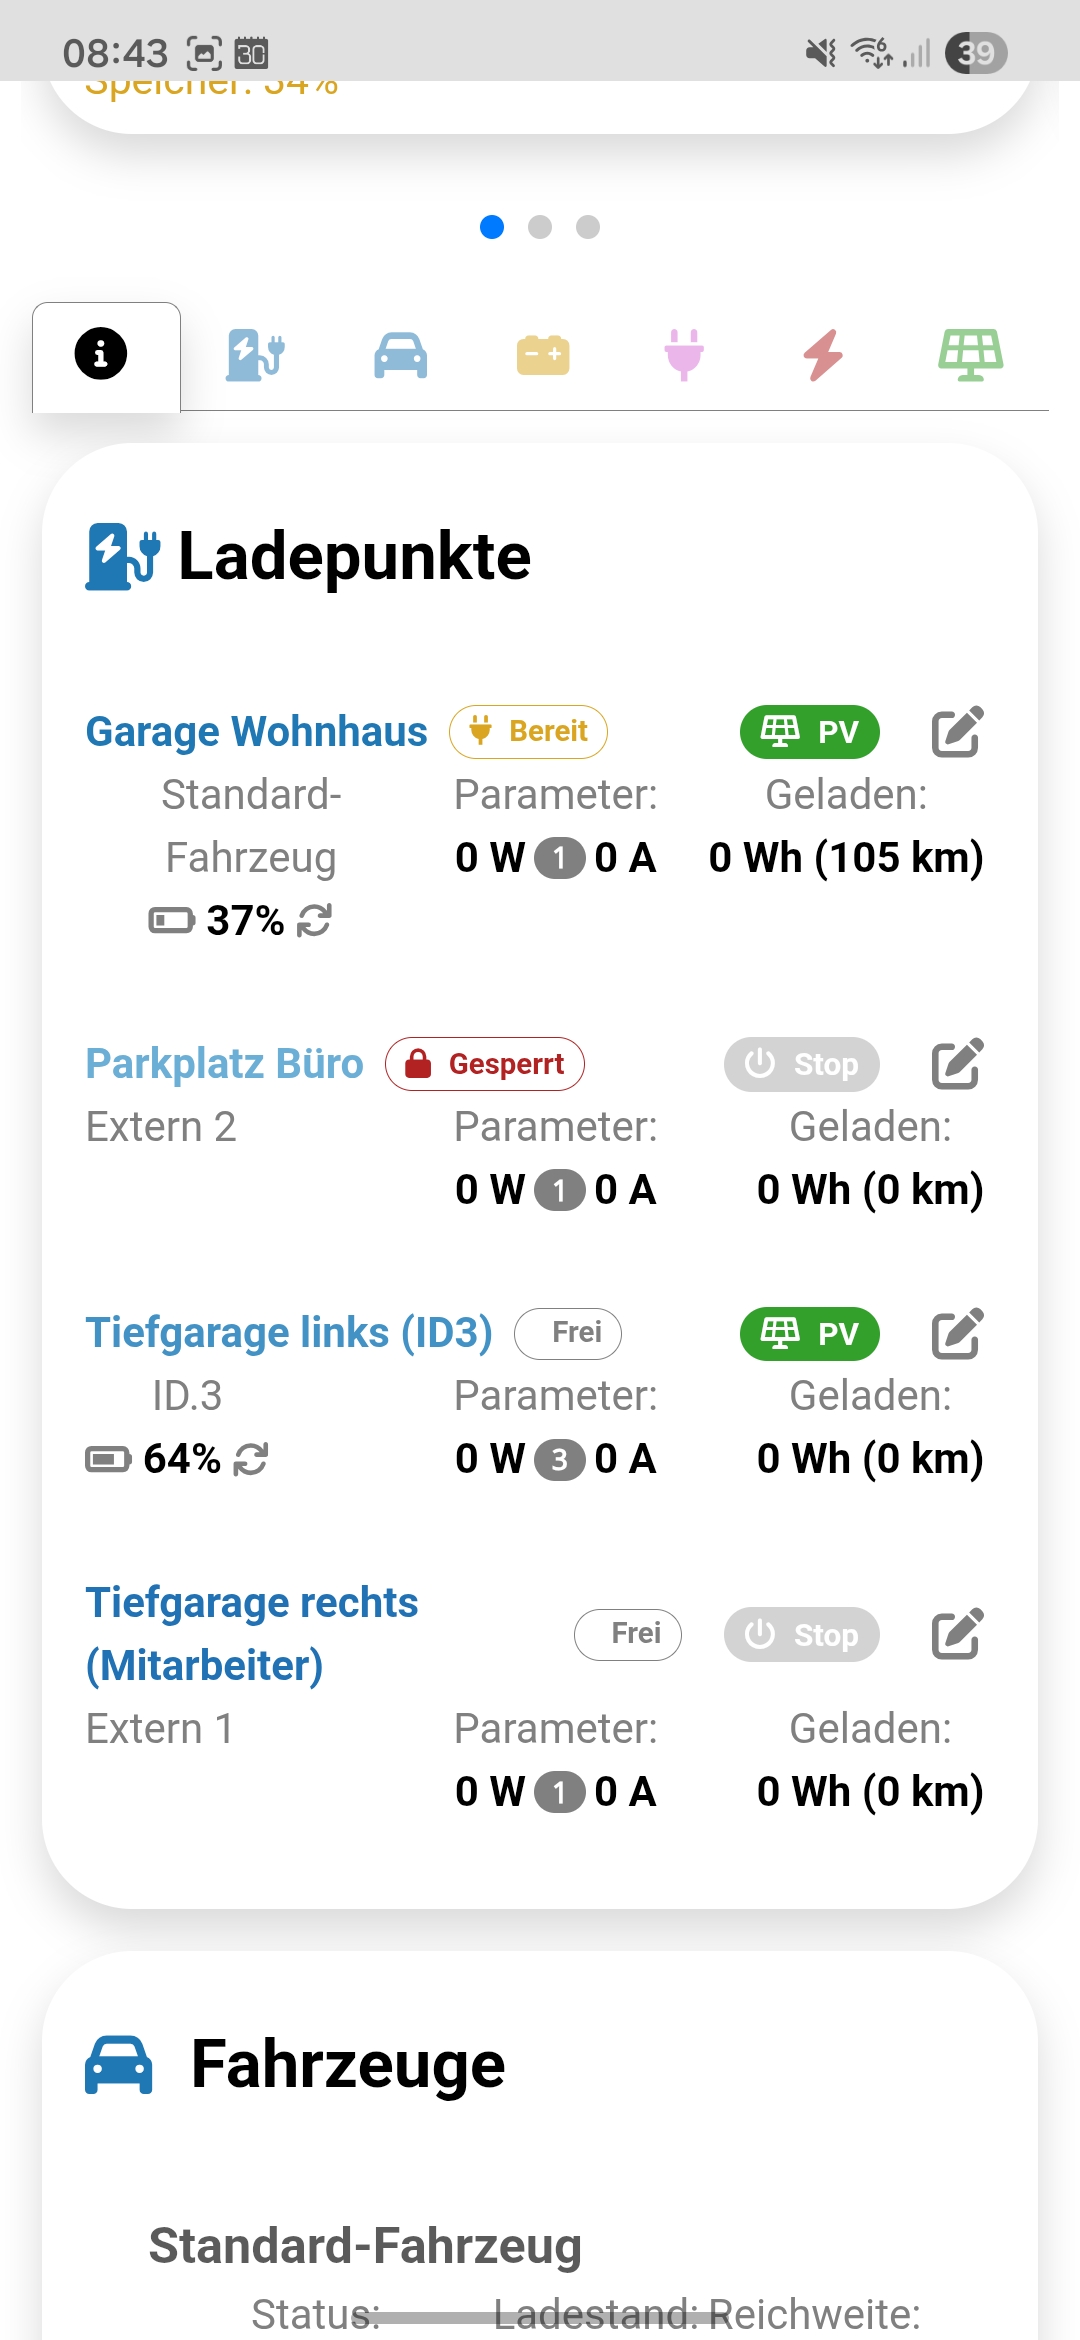Select the black info overview tab
1080x2340 pixels.
click(101, 354)
